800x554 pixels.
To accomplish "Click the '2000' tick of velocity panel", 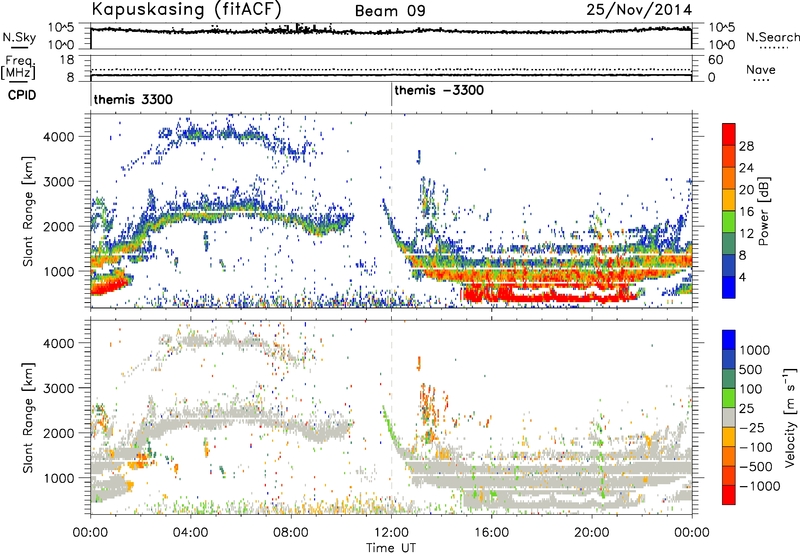I will coord(58,433).
